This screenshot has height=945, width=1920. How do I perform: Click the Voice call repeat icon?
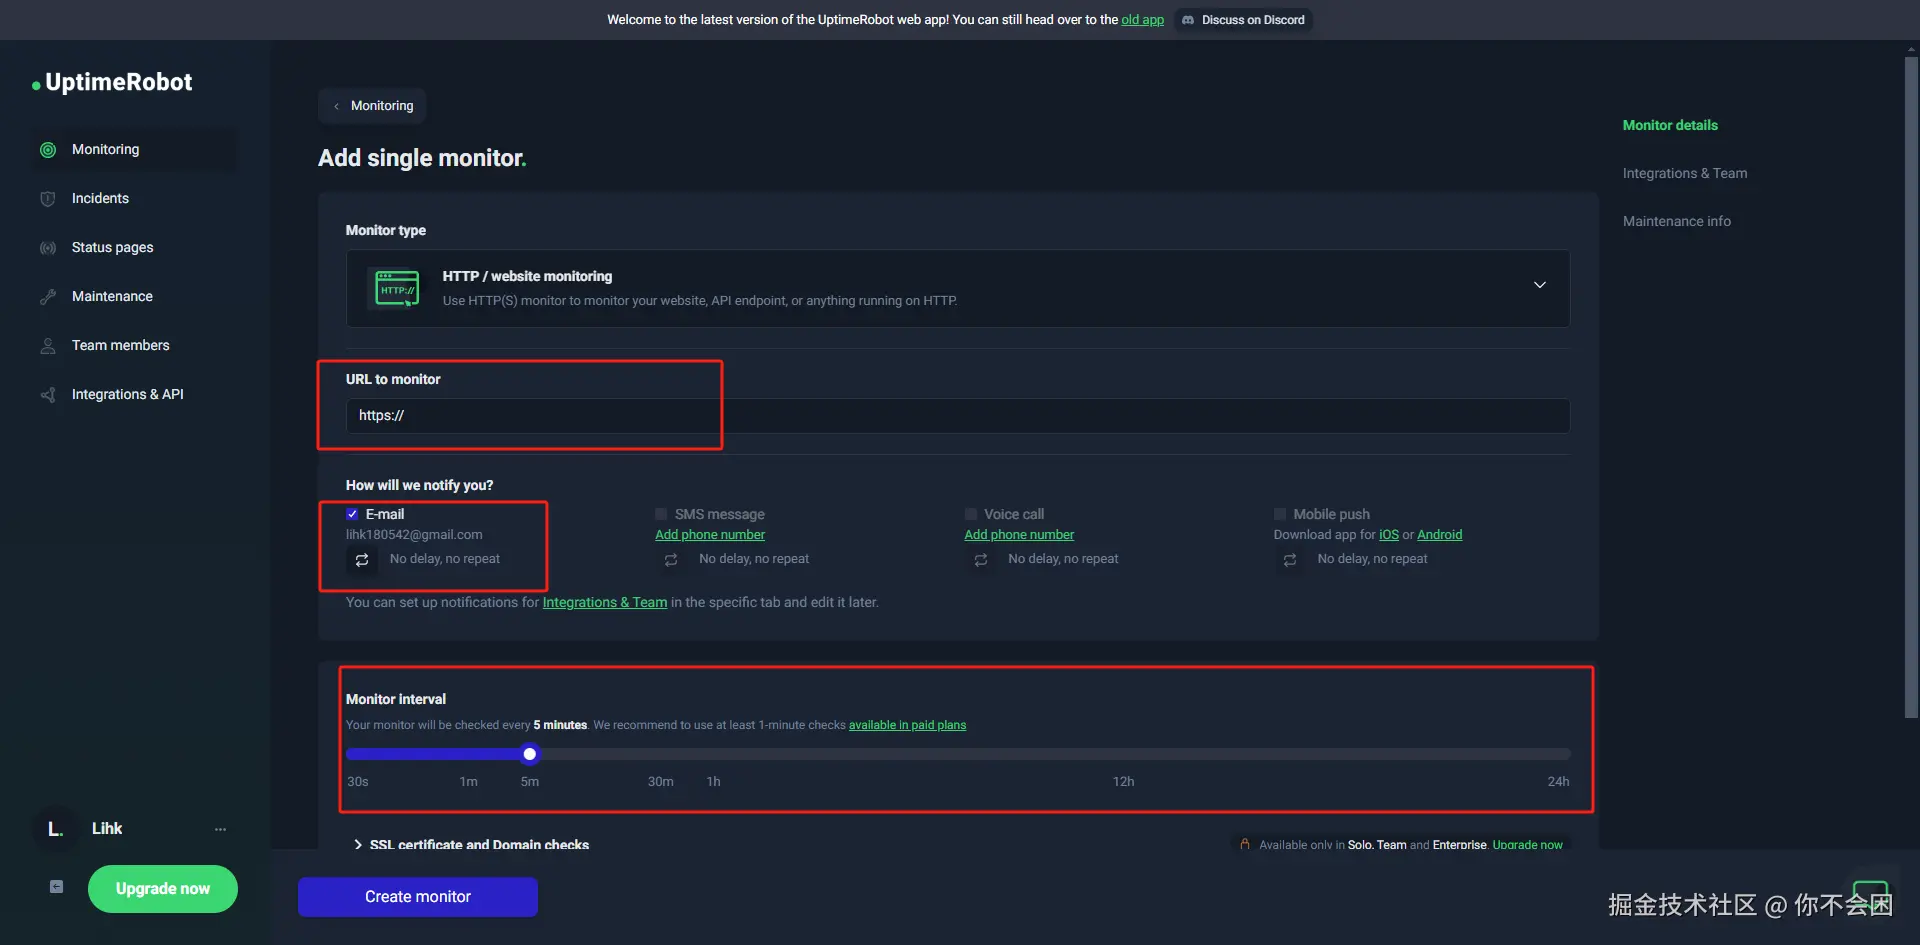tap(981, 560)
